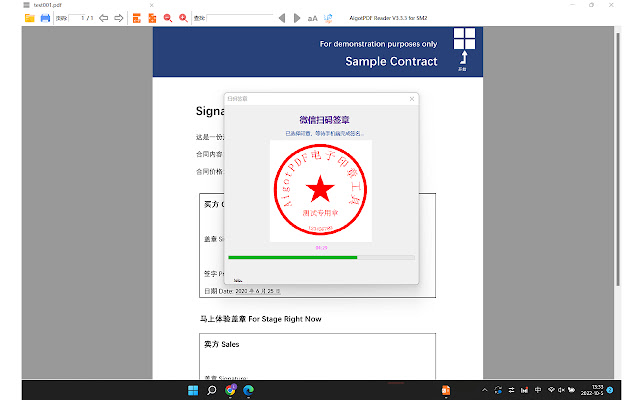Select the Date line in signature box
The width and height of the screenshot is (640, 400).
click(x=242, y=291)
